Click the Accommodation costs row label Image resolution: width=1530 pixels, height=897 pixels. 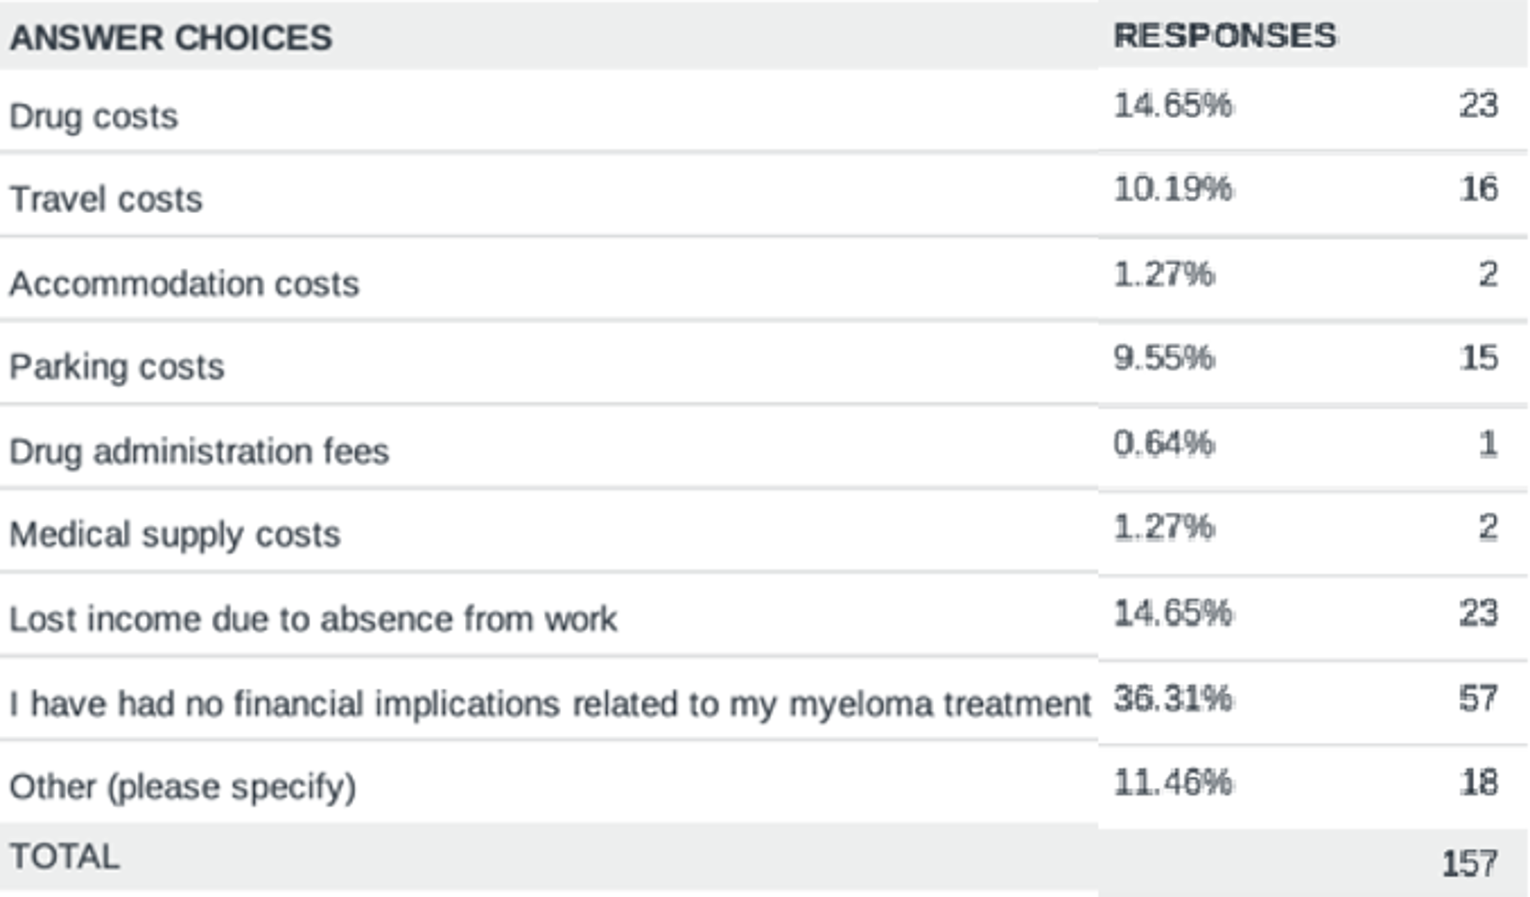[x=184, y=284]
